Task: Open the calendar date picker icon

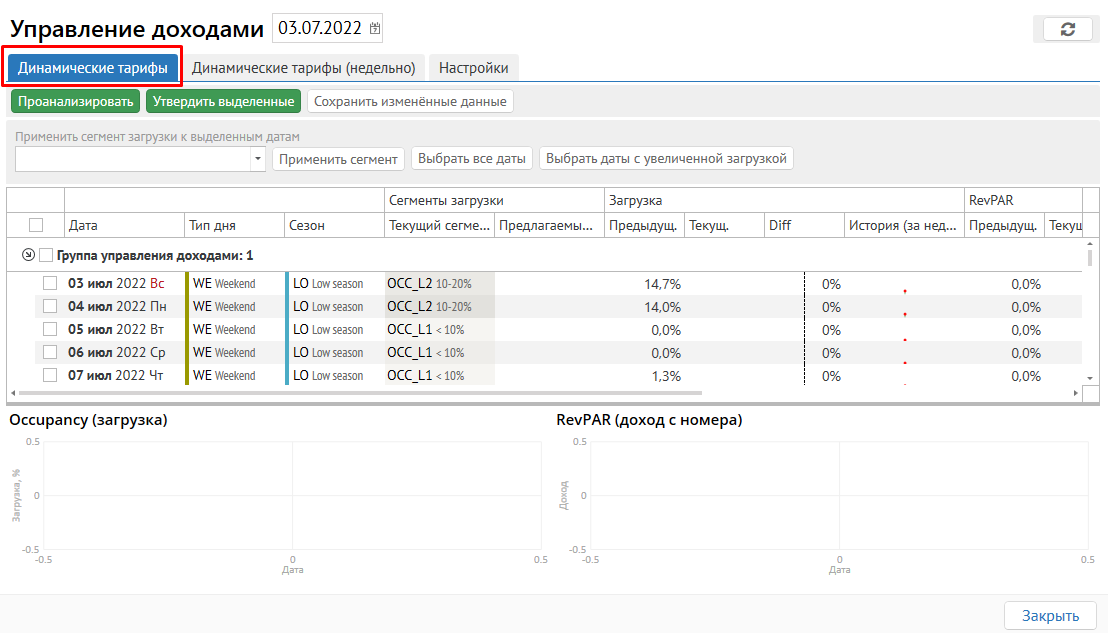Action: point(375,29)
